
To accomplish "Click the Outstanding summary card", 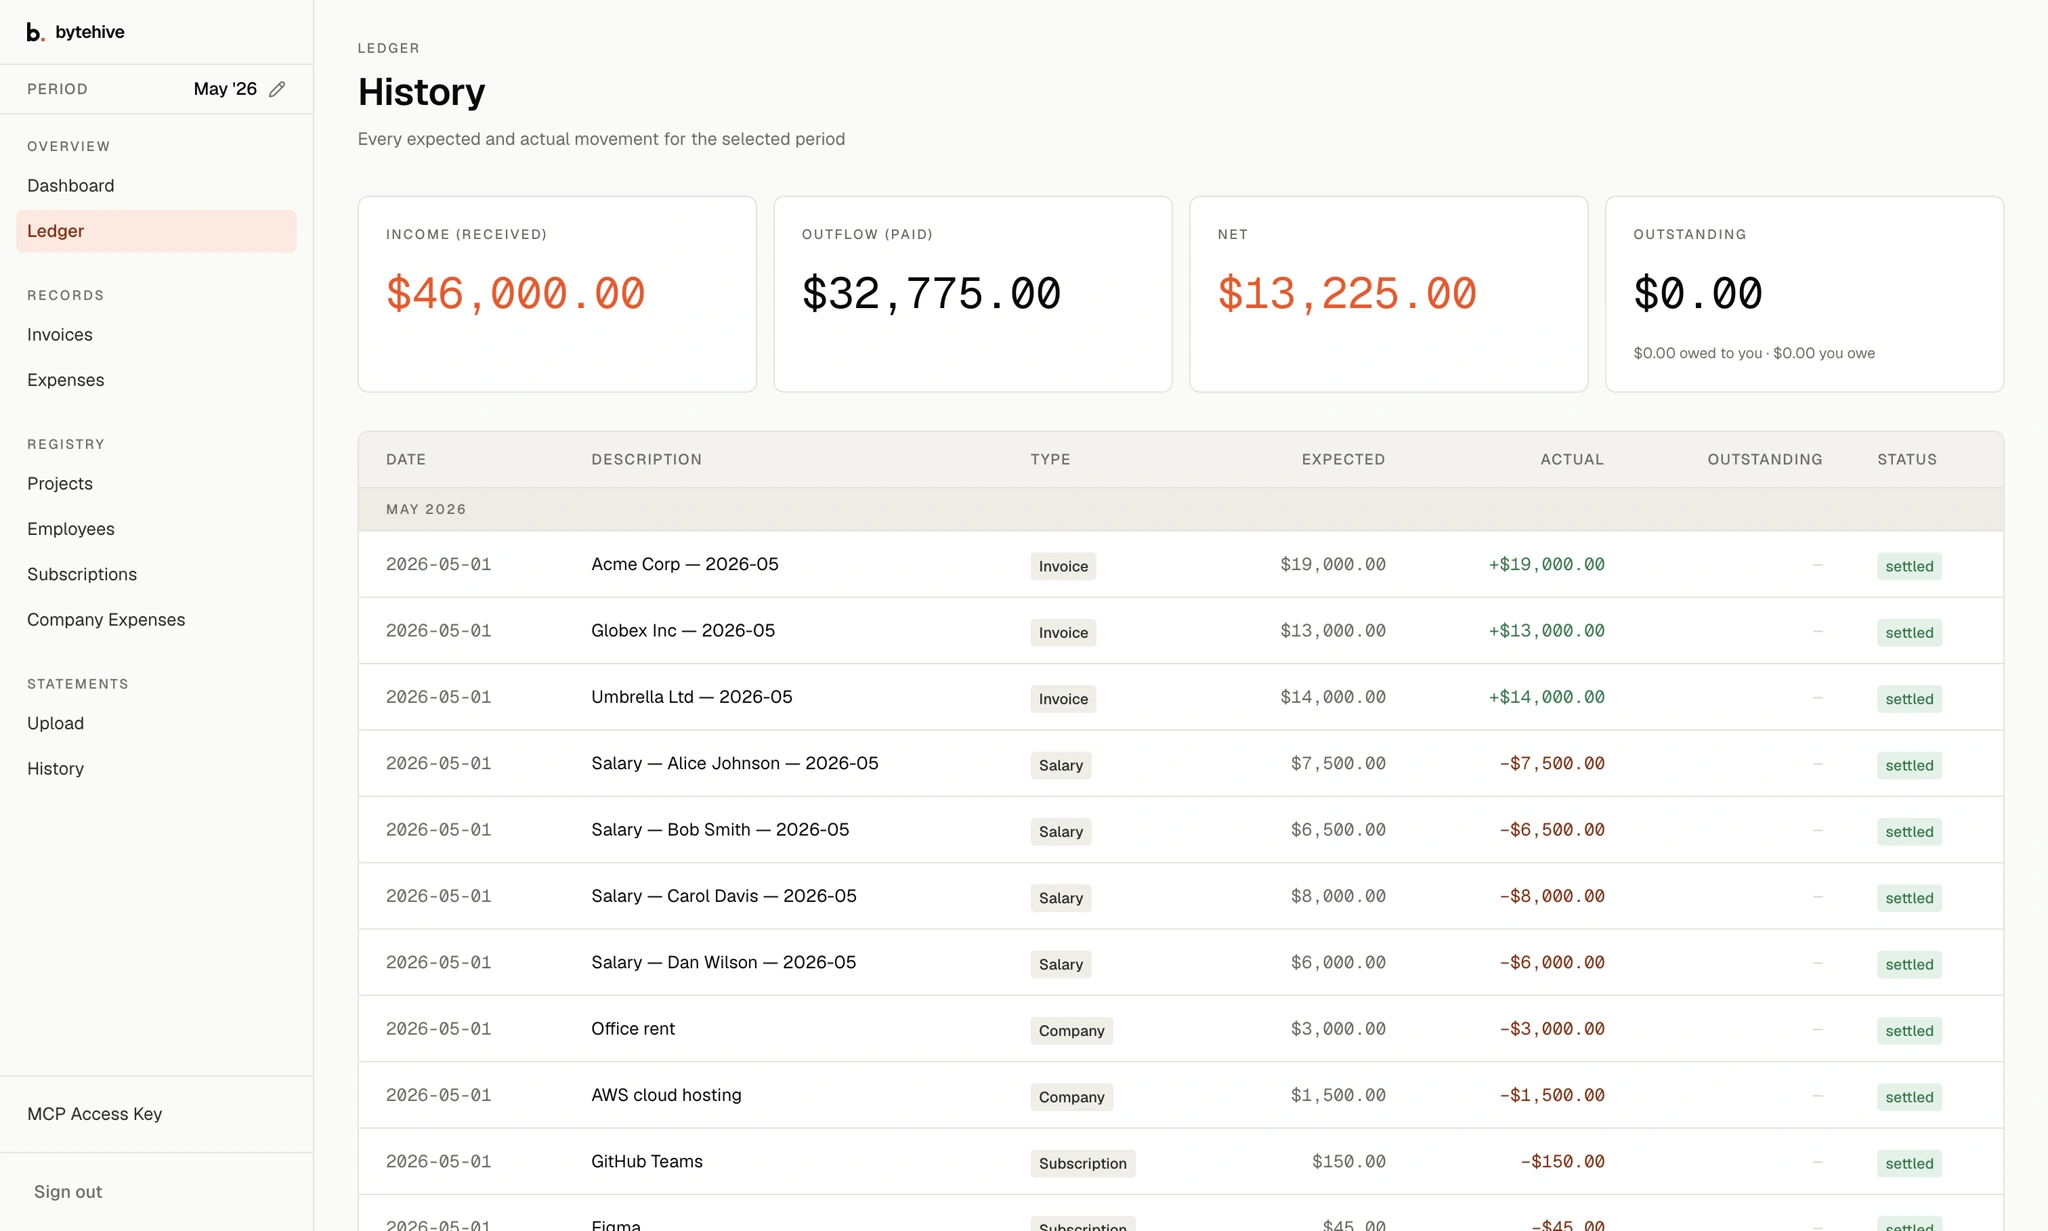I will pos(1805,294).
